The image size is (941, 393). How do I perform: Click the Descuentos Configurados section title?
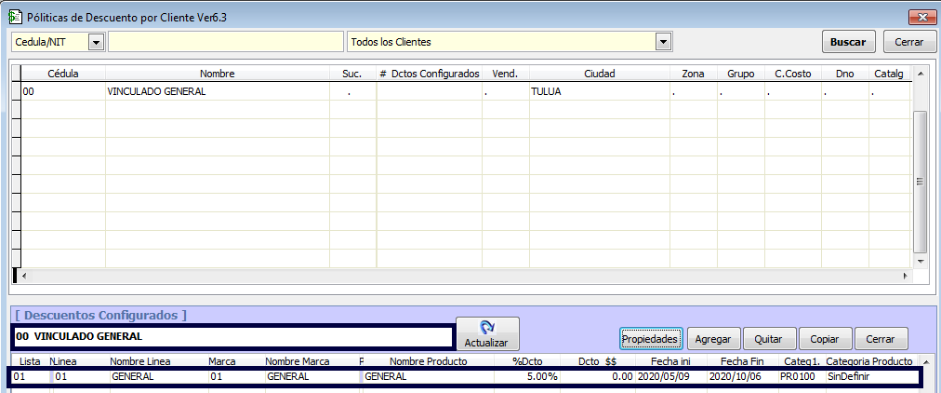[100, 315]
